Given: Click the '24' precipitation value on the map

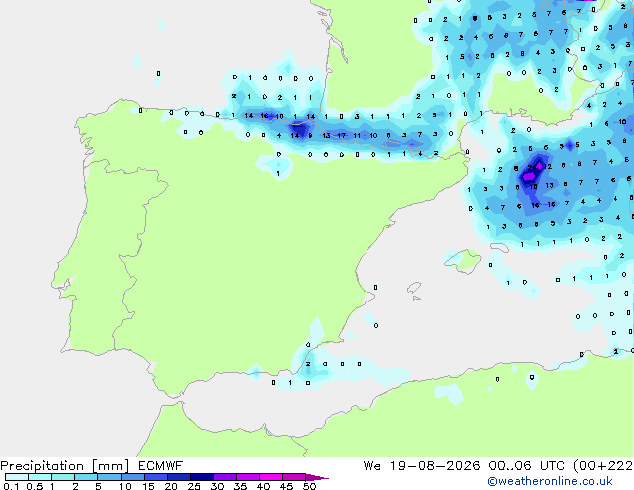Looking at the screenshot, I should point(531,167).
